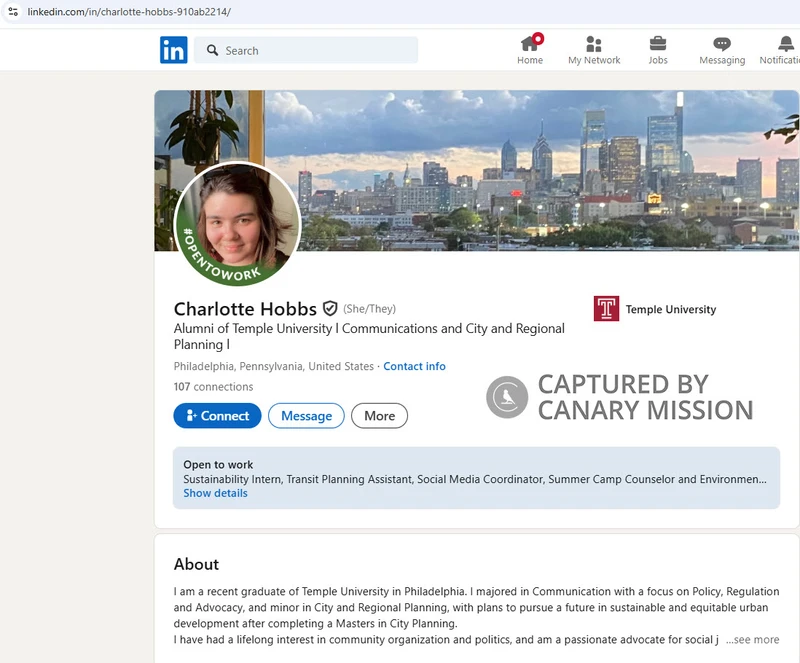Click the site info icon in address bar
Image resolution: width=800 pixels, height=663 pixels.
[13, 11]
